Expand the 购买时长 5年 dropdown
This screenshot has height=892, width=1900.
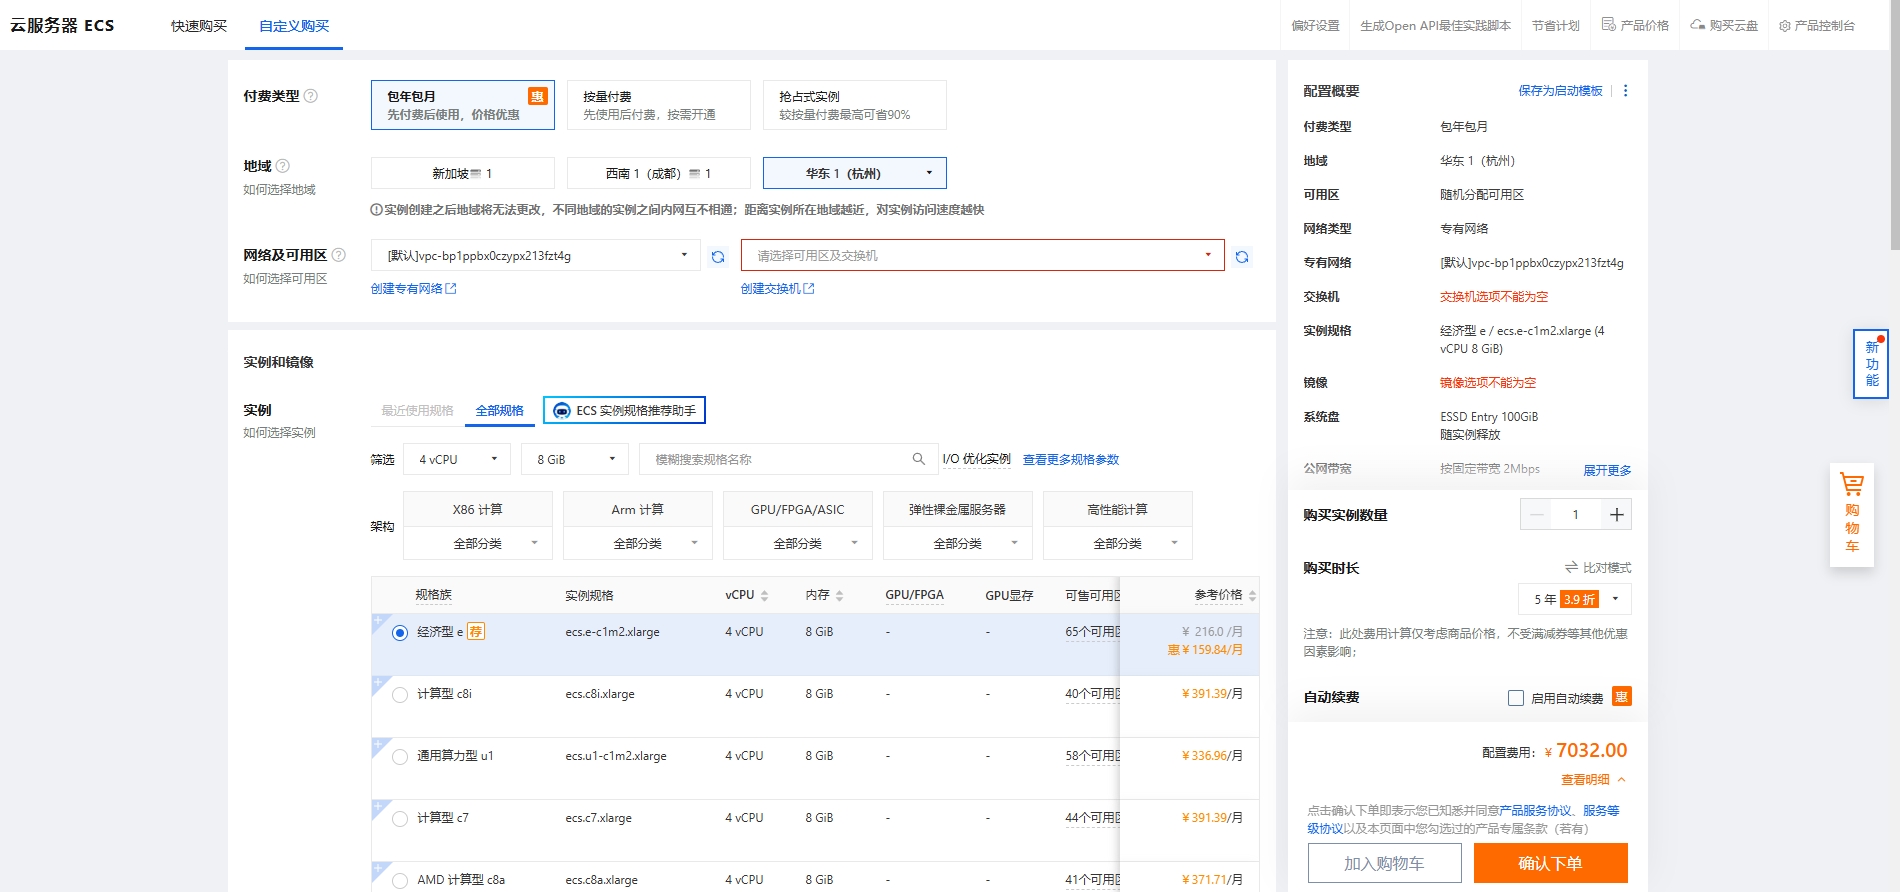click(x=1575, y=599)
